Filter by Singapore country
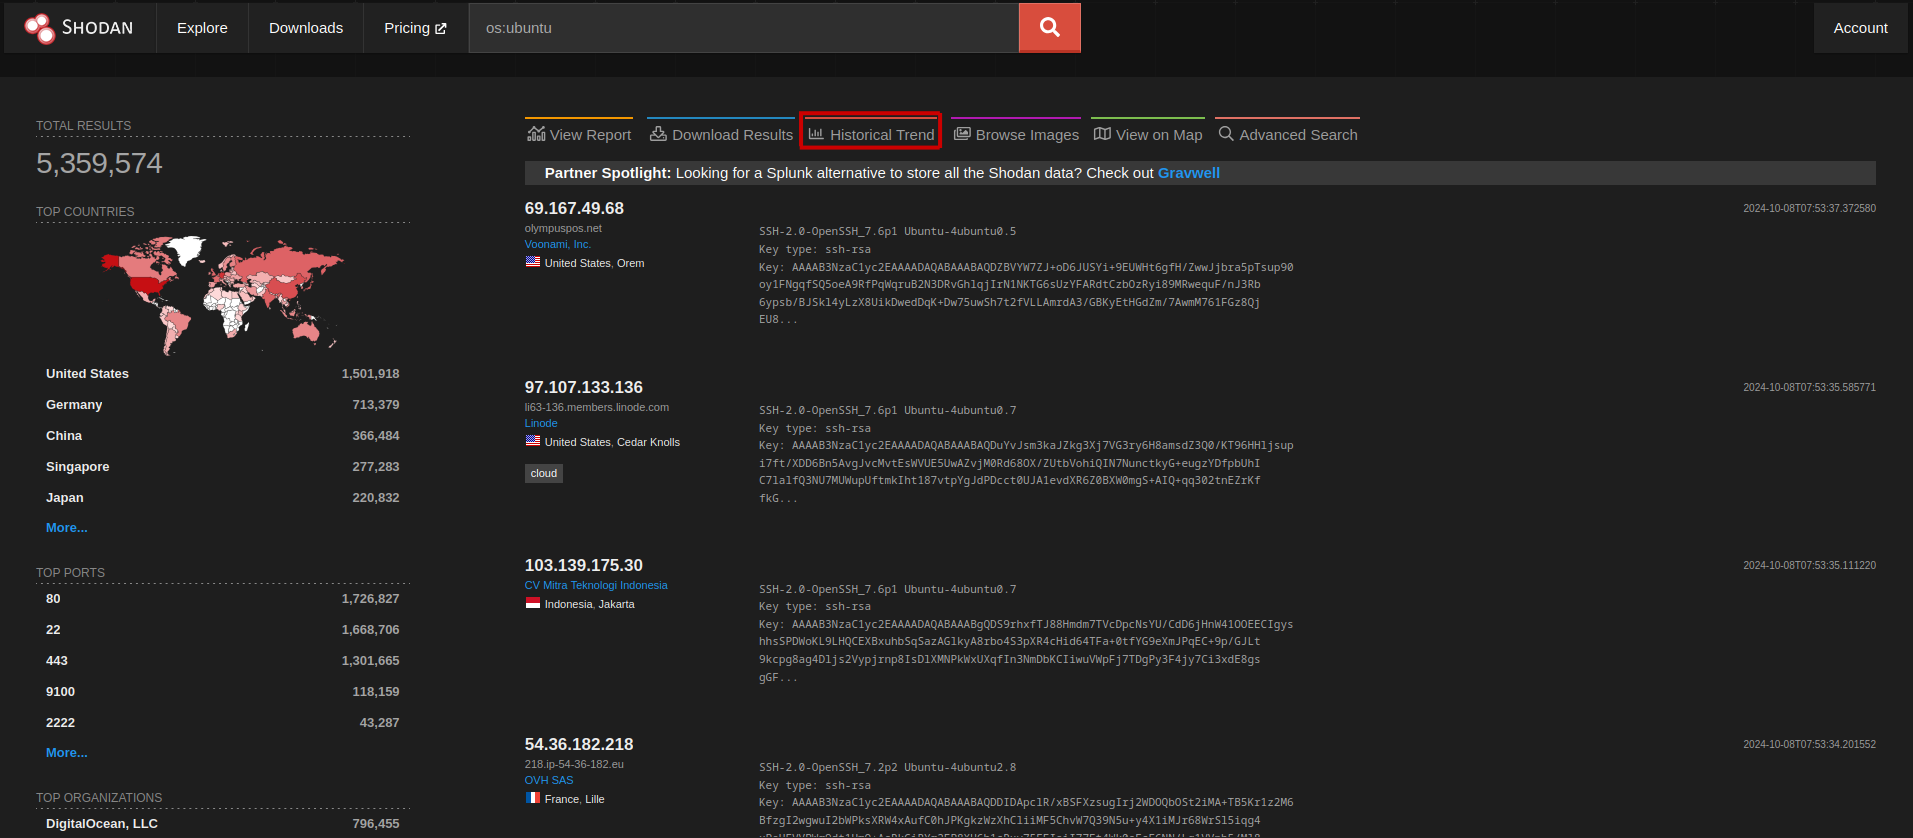 click(77, 467)
